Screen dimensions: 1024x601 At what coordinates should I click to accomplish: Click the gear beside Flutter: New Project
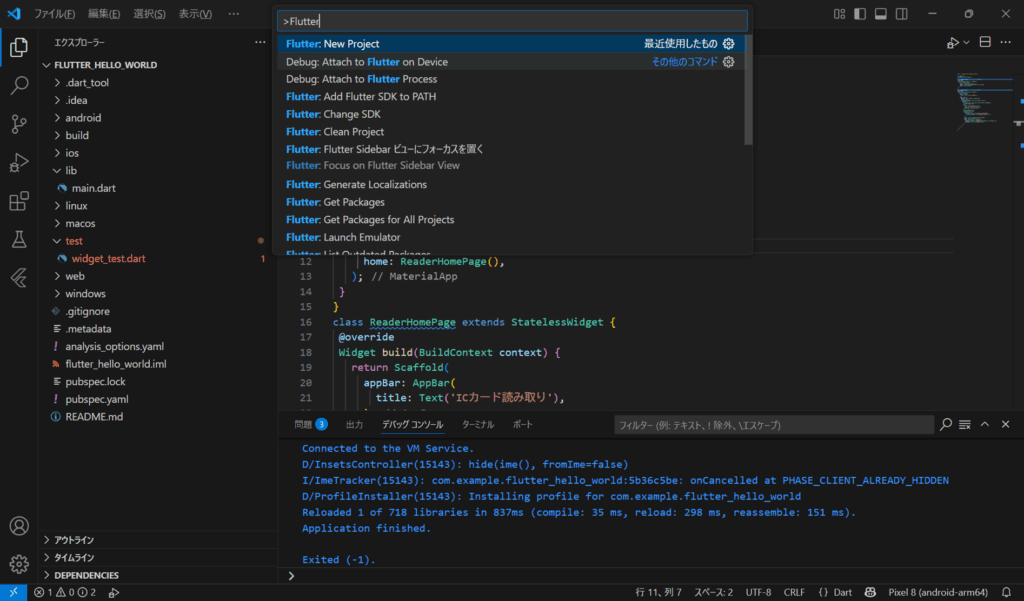click(728, 44)
